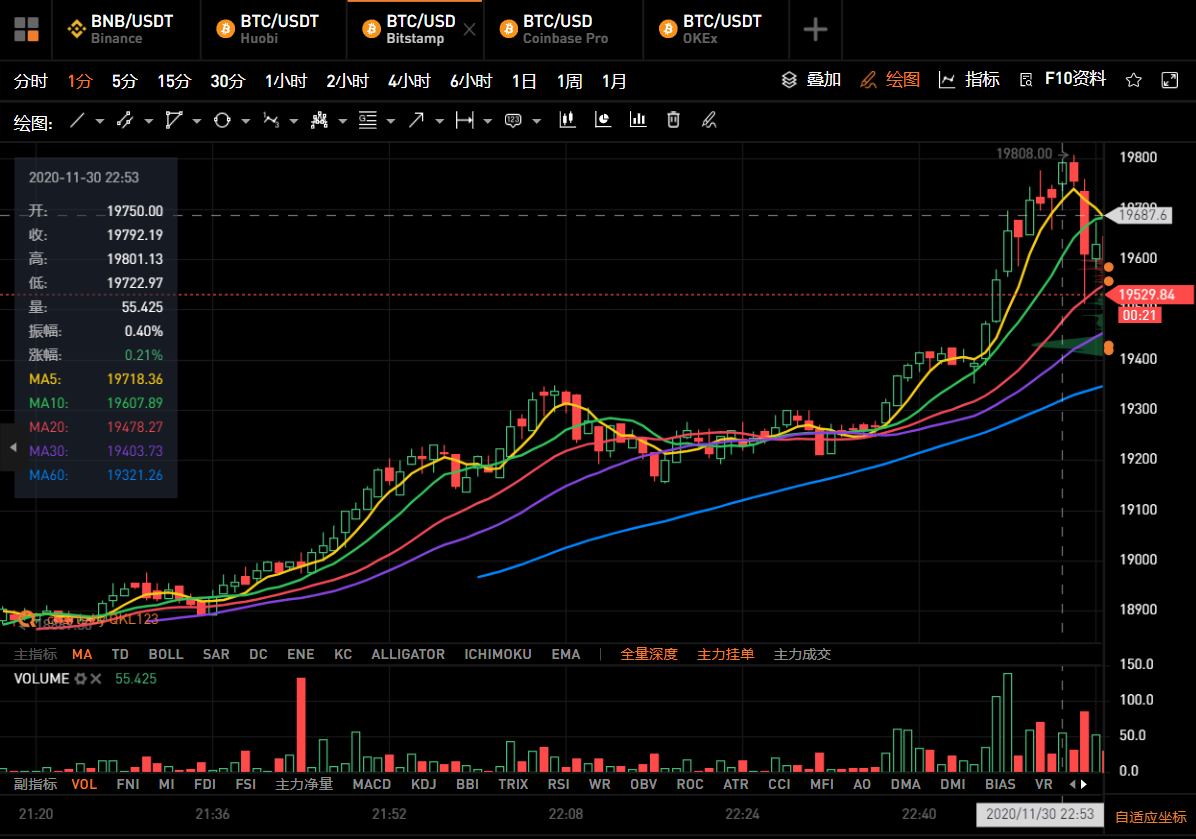
Task: Toggle the 主力挂单 overlay
Action: (725, 654)
